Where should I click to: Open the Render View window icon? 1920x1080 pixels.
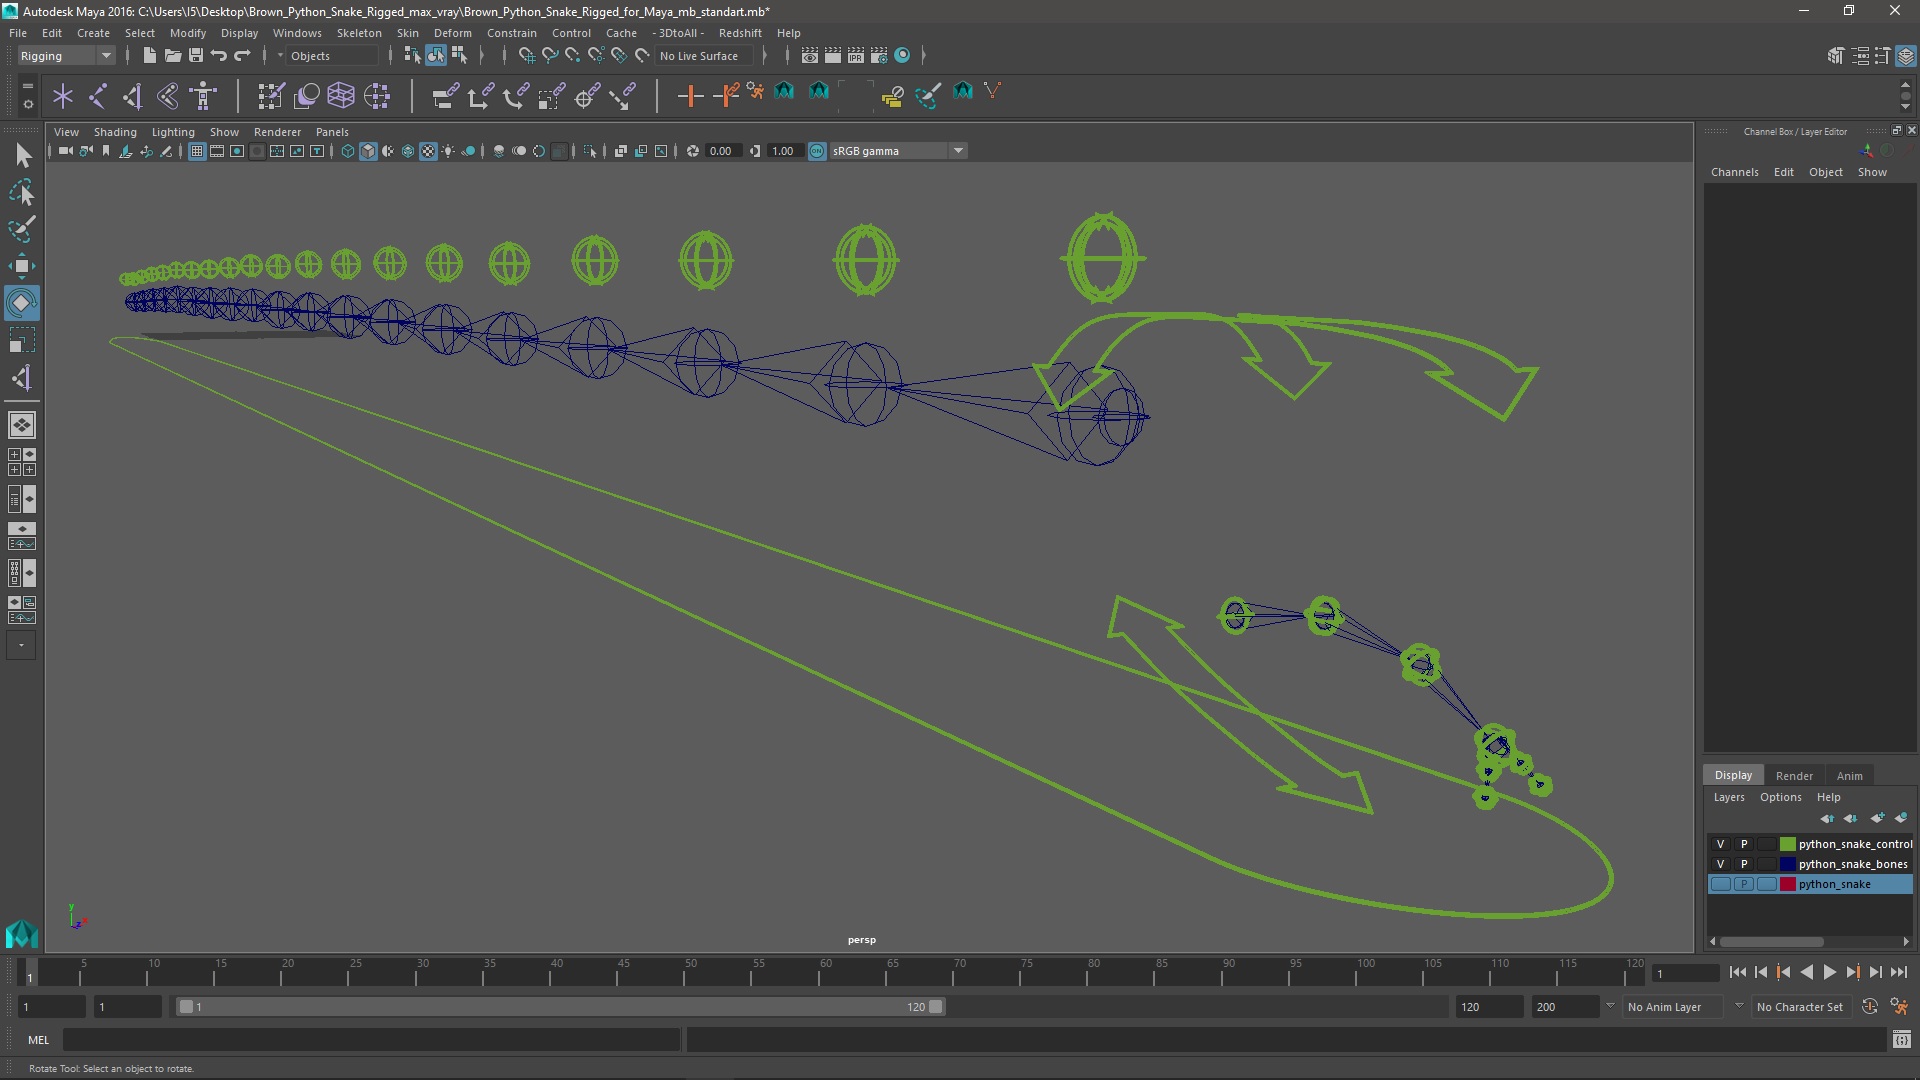point(810,56)
